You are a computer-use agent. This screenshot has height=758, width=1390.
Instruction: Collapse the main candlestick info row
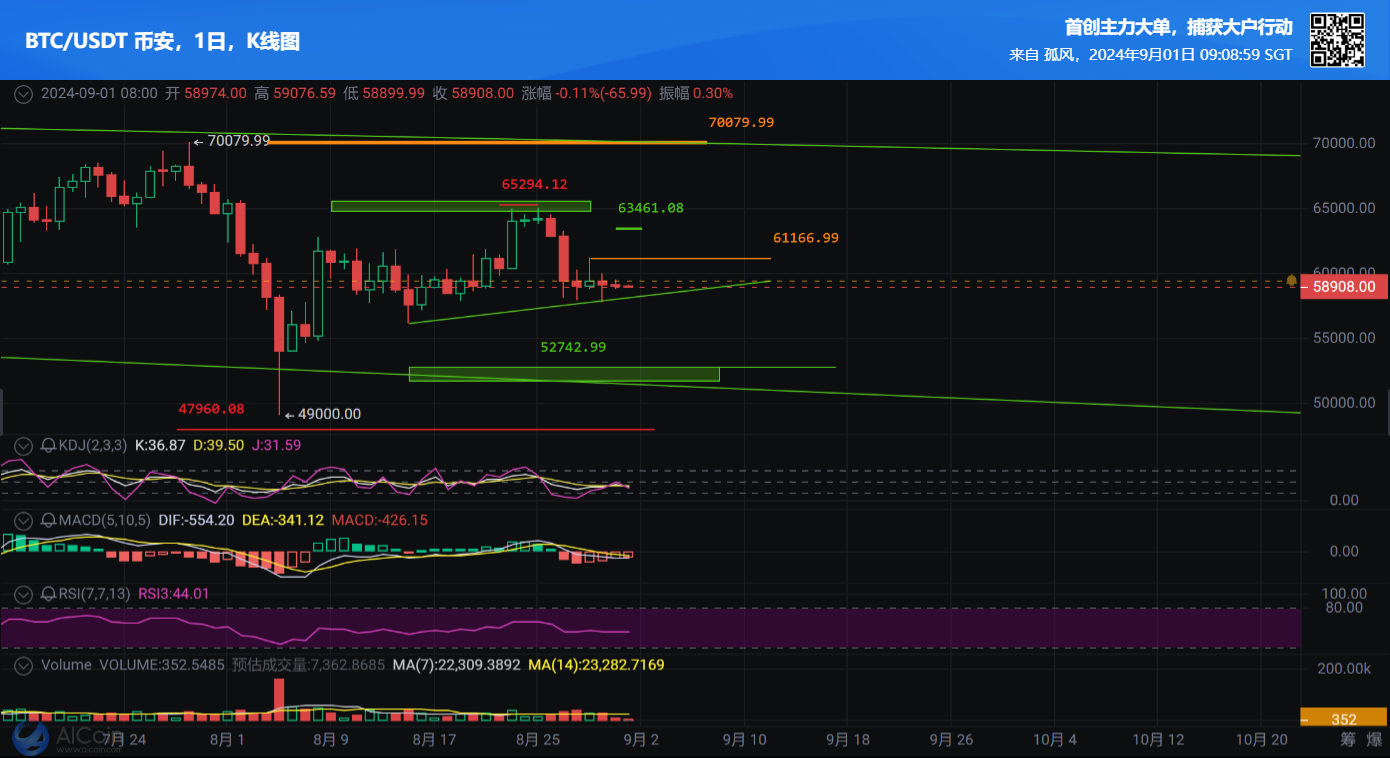pos(23,93)
